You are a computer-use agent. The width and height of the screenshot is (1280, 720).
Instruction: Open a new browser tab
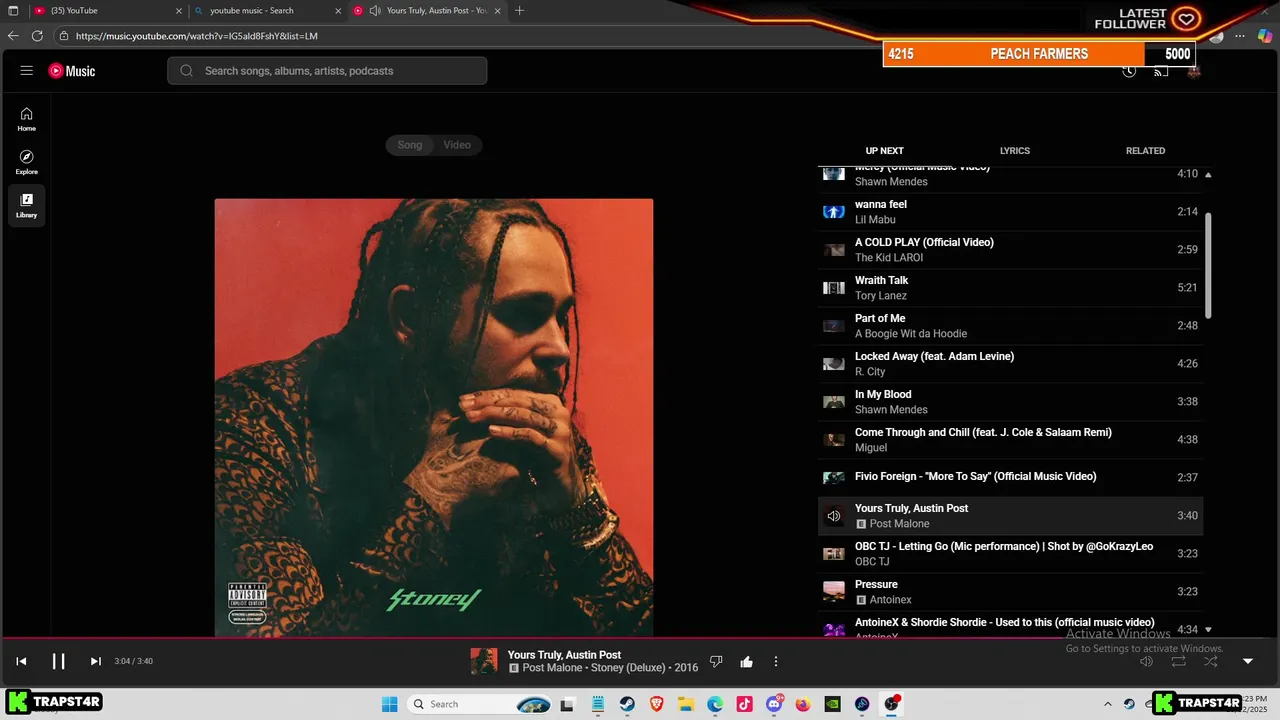pos(519,11)
